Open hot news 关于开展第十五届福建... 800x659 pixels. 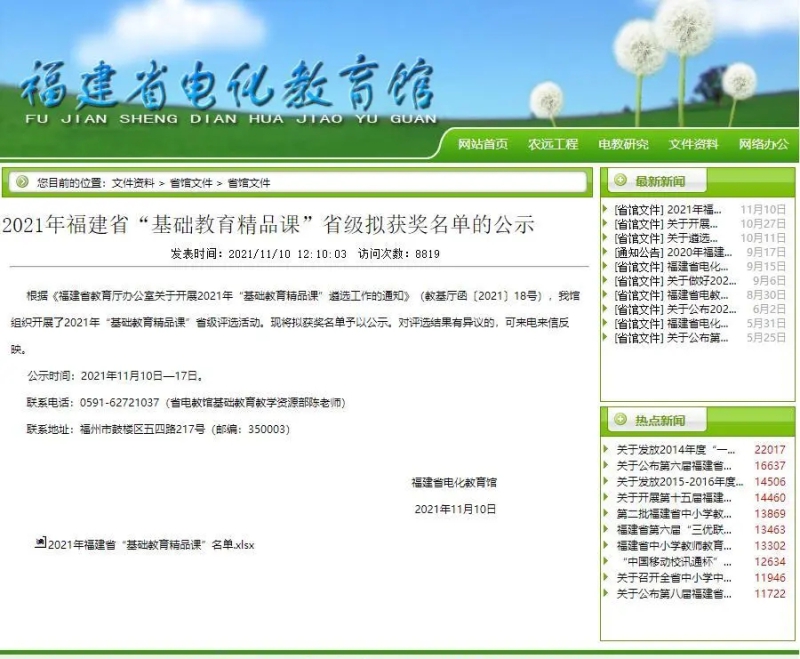pyautogui.click(x=674, y=498)
